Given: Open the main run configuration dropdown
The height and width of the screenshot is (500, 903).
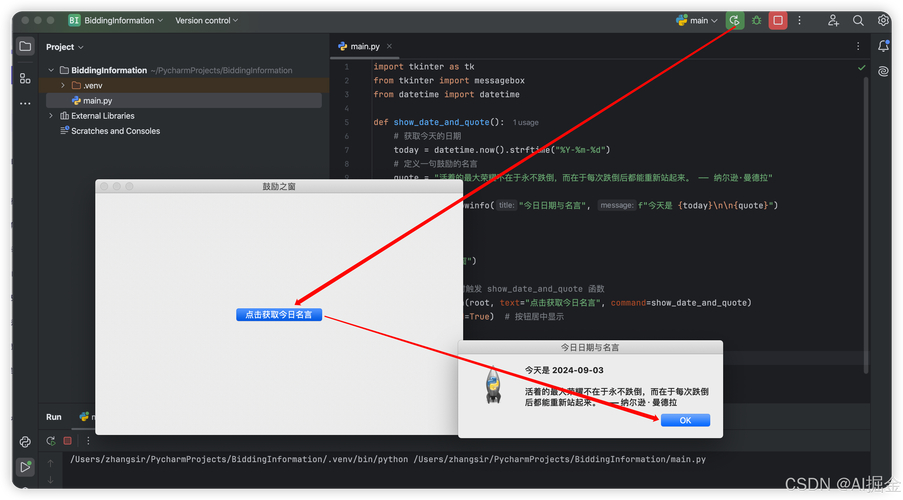Looking at the screenshot, I should 697,20.
